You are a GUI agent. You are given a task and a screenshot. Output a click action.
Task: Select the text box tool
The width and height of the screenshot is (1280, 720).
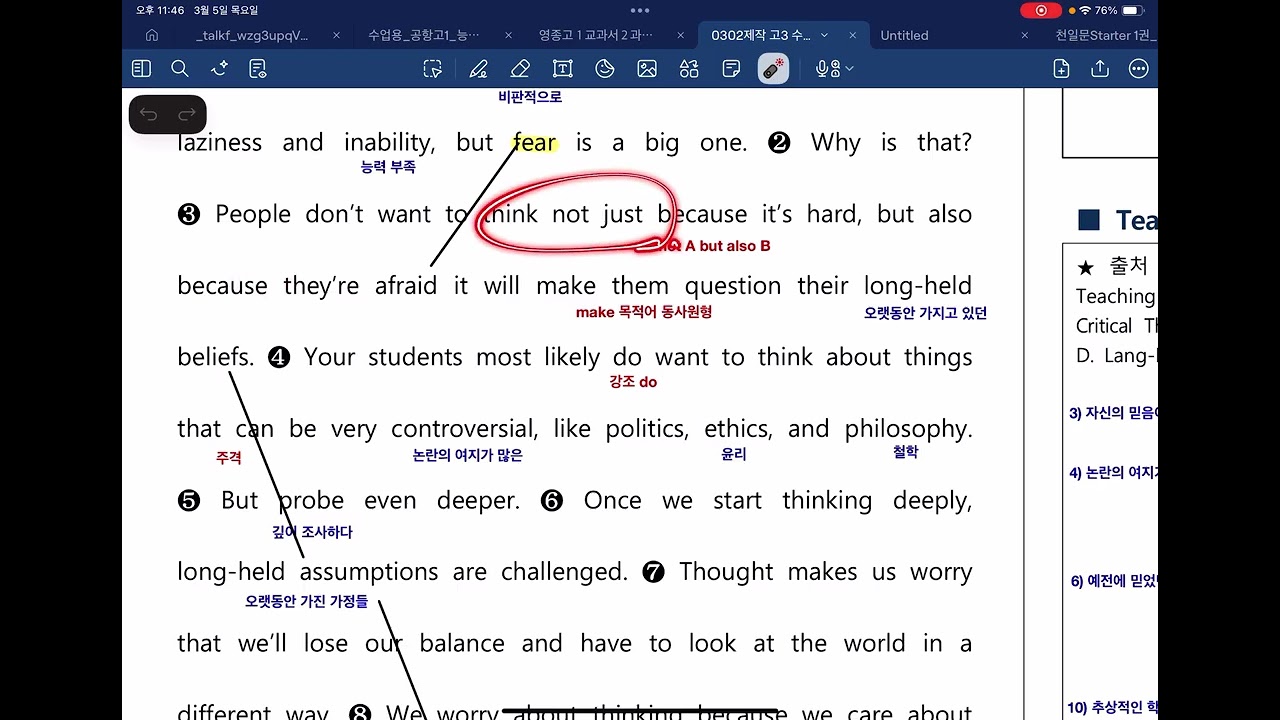563,69
